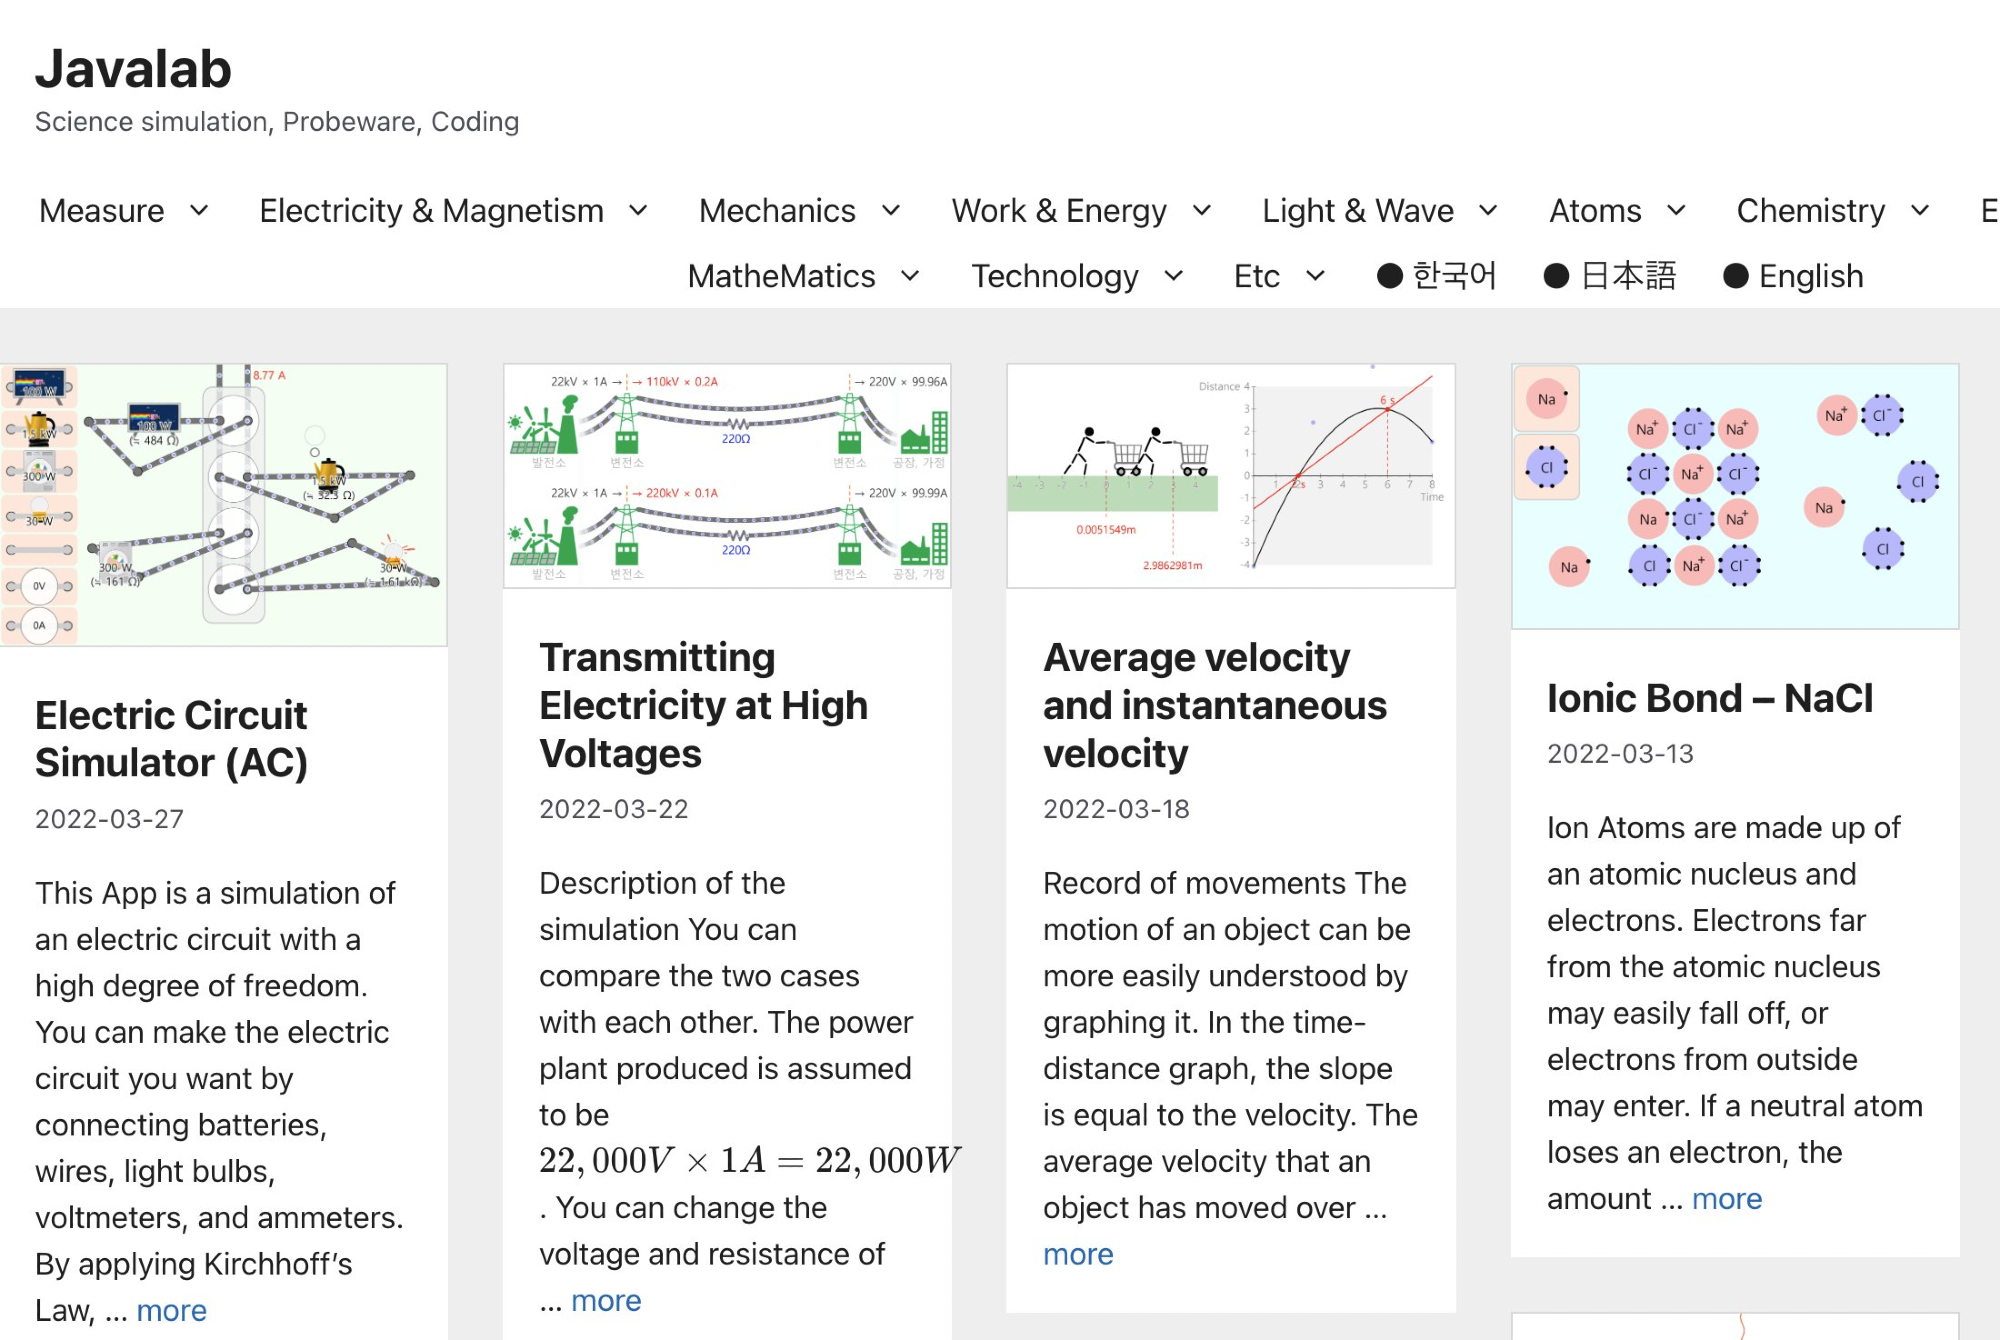Click the Javalab site title
Viewport: 2000px width, 1340px height.
coord(133,69)
